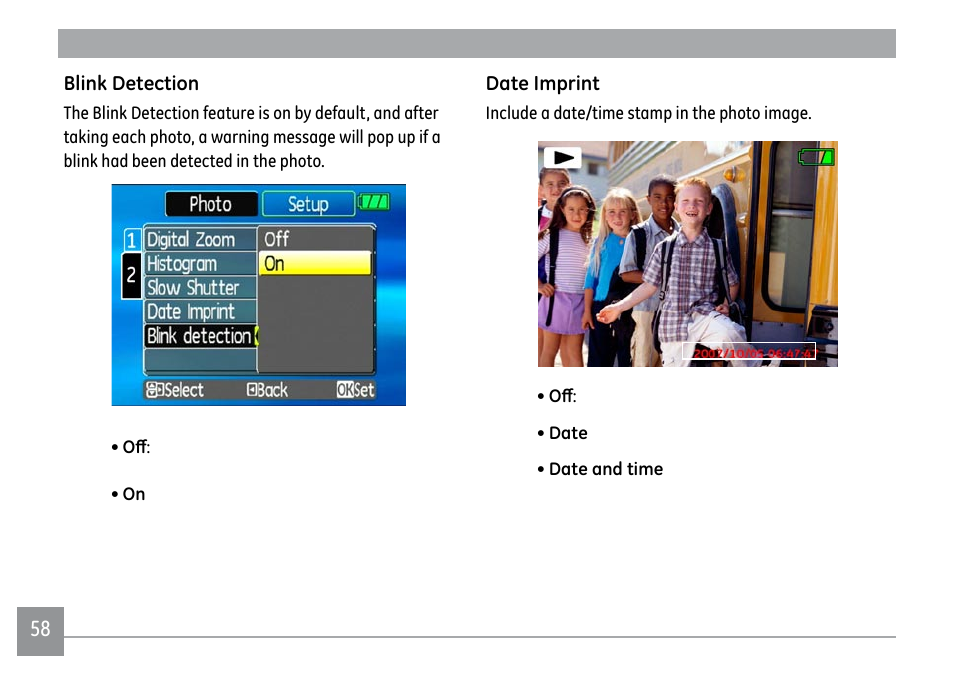Click the playback mode icon on photo
Image resolution: width=954 pixels, height=694 pixels.
563,158
